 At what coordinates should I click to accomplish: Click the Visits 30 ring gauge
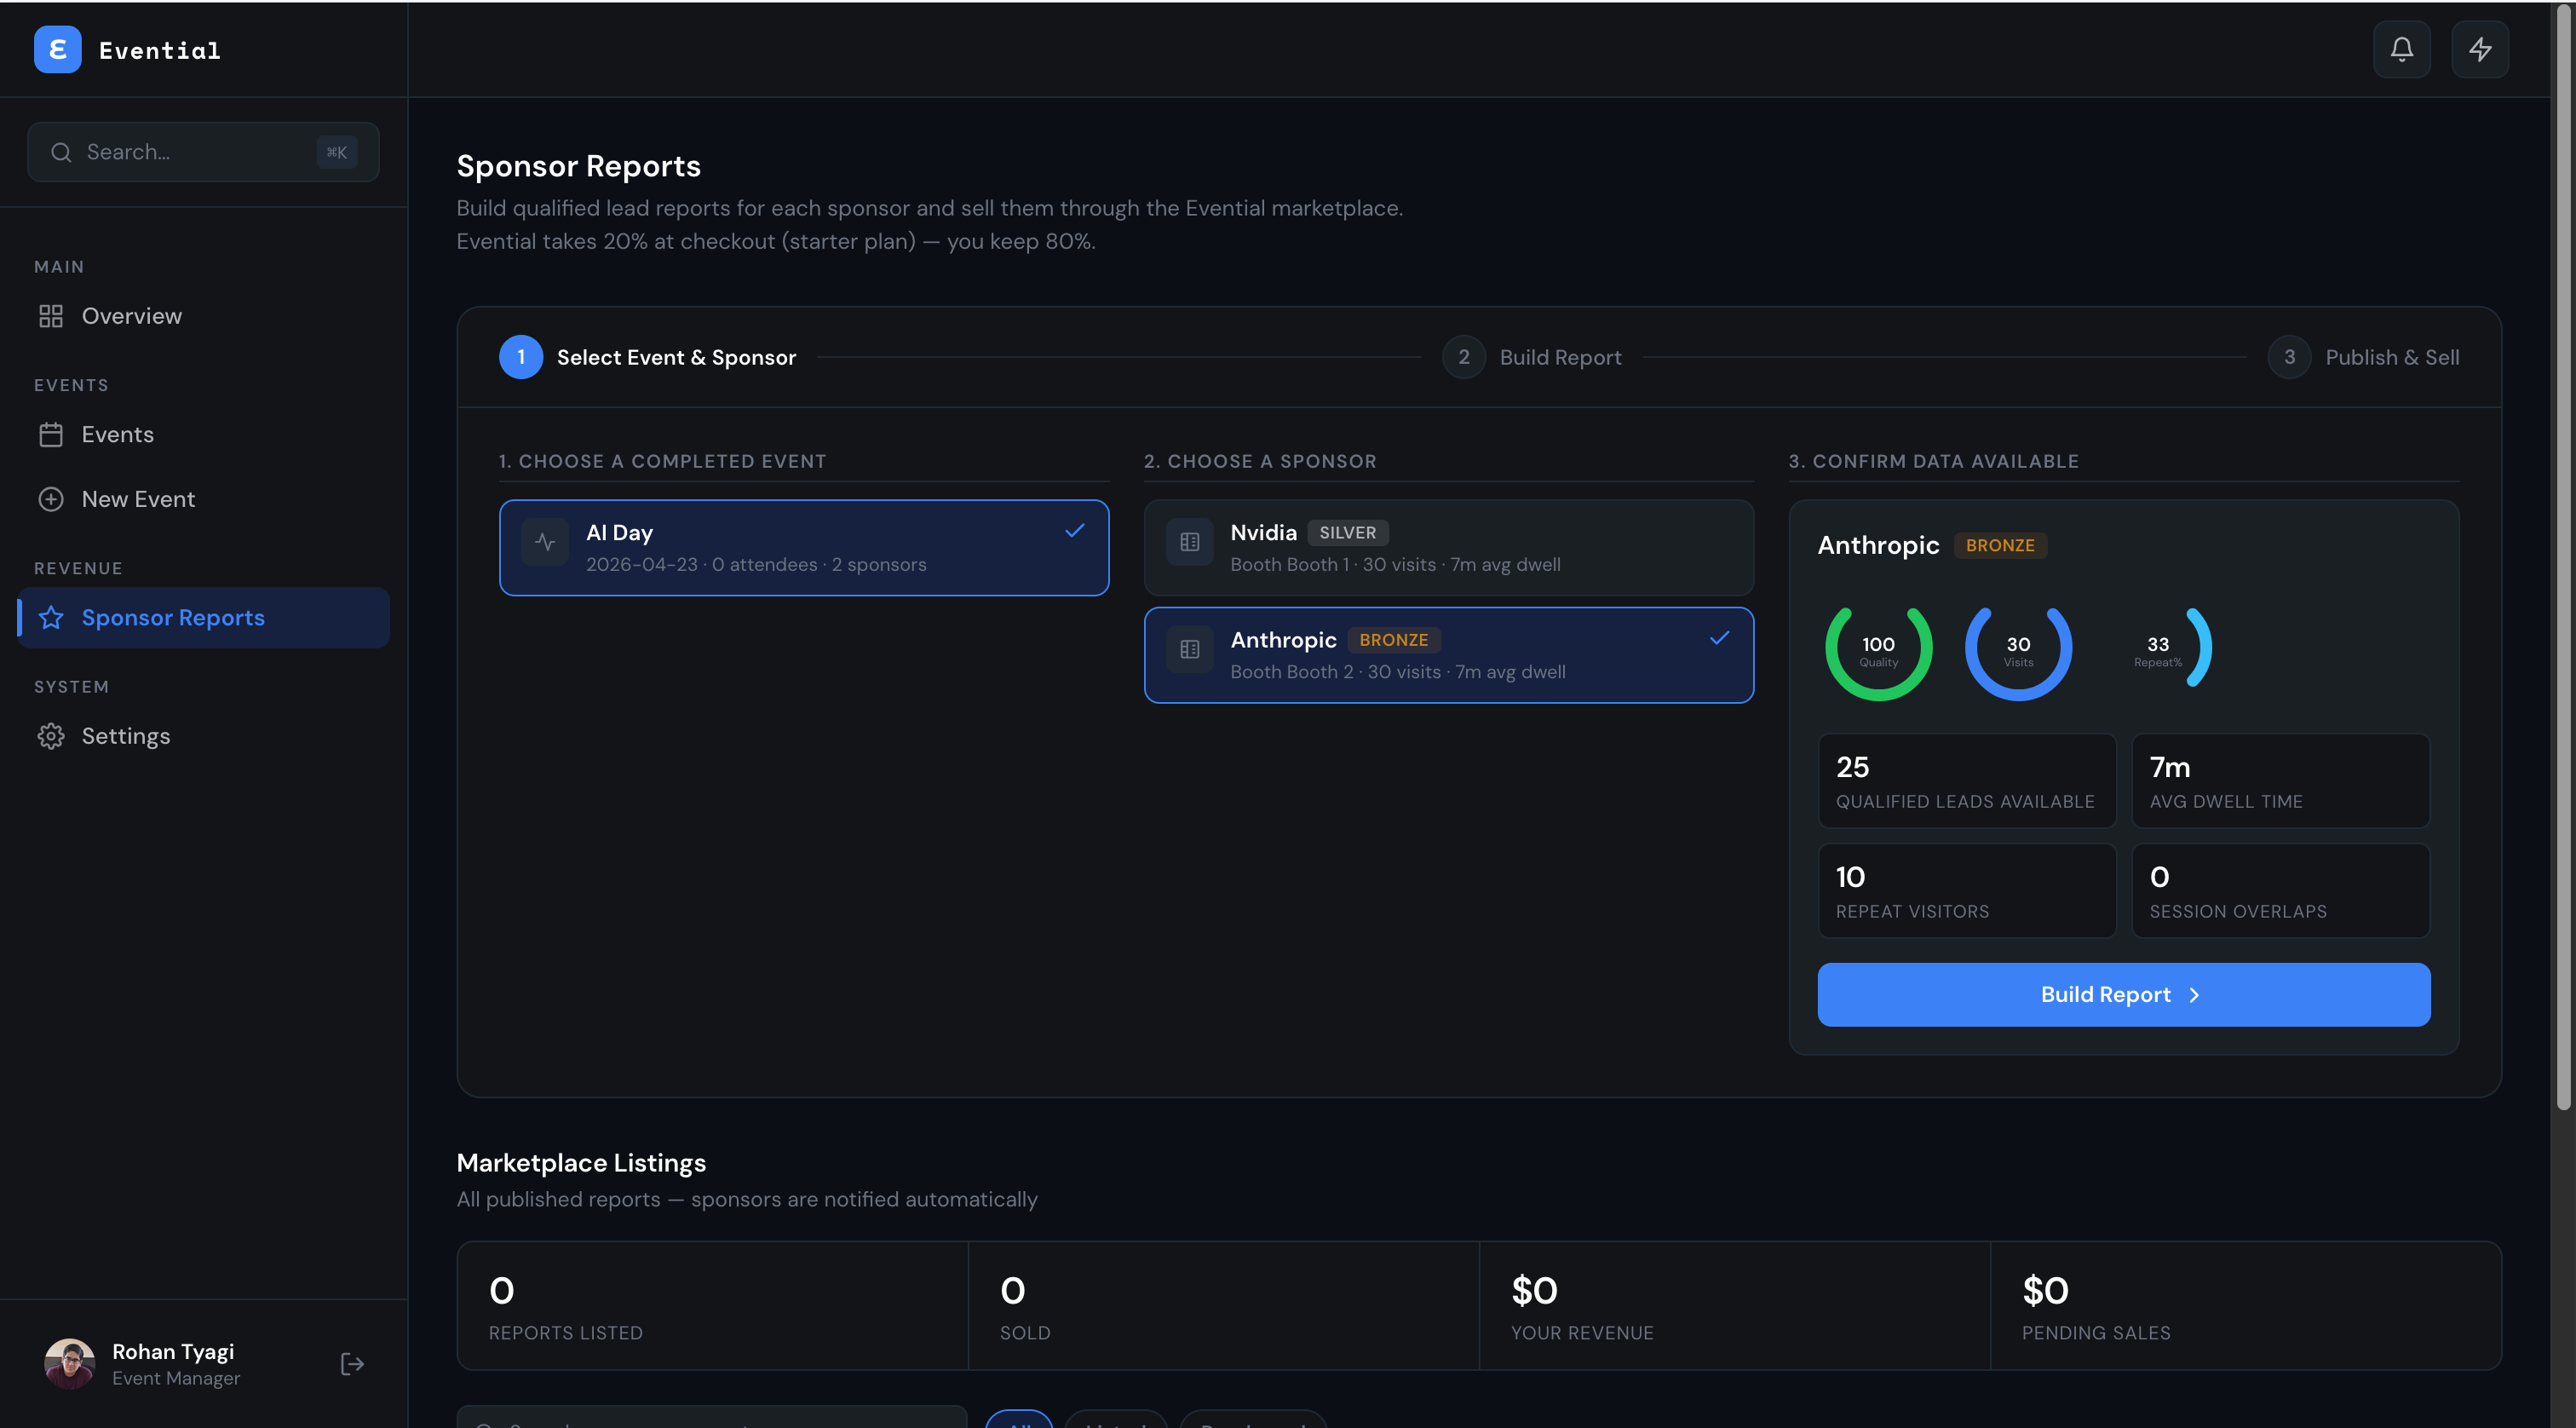point(2018,651)
